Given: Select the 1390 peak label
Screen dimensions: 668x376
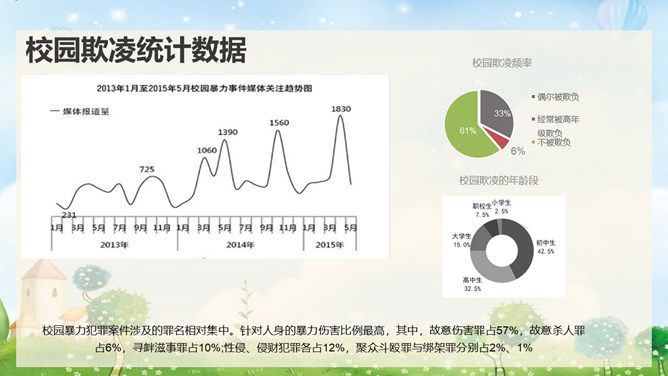Looking at the screenshot, I should (x=228, y=132).
